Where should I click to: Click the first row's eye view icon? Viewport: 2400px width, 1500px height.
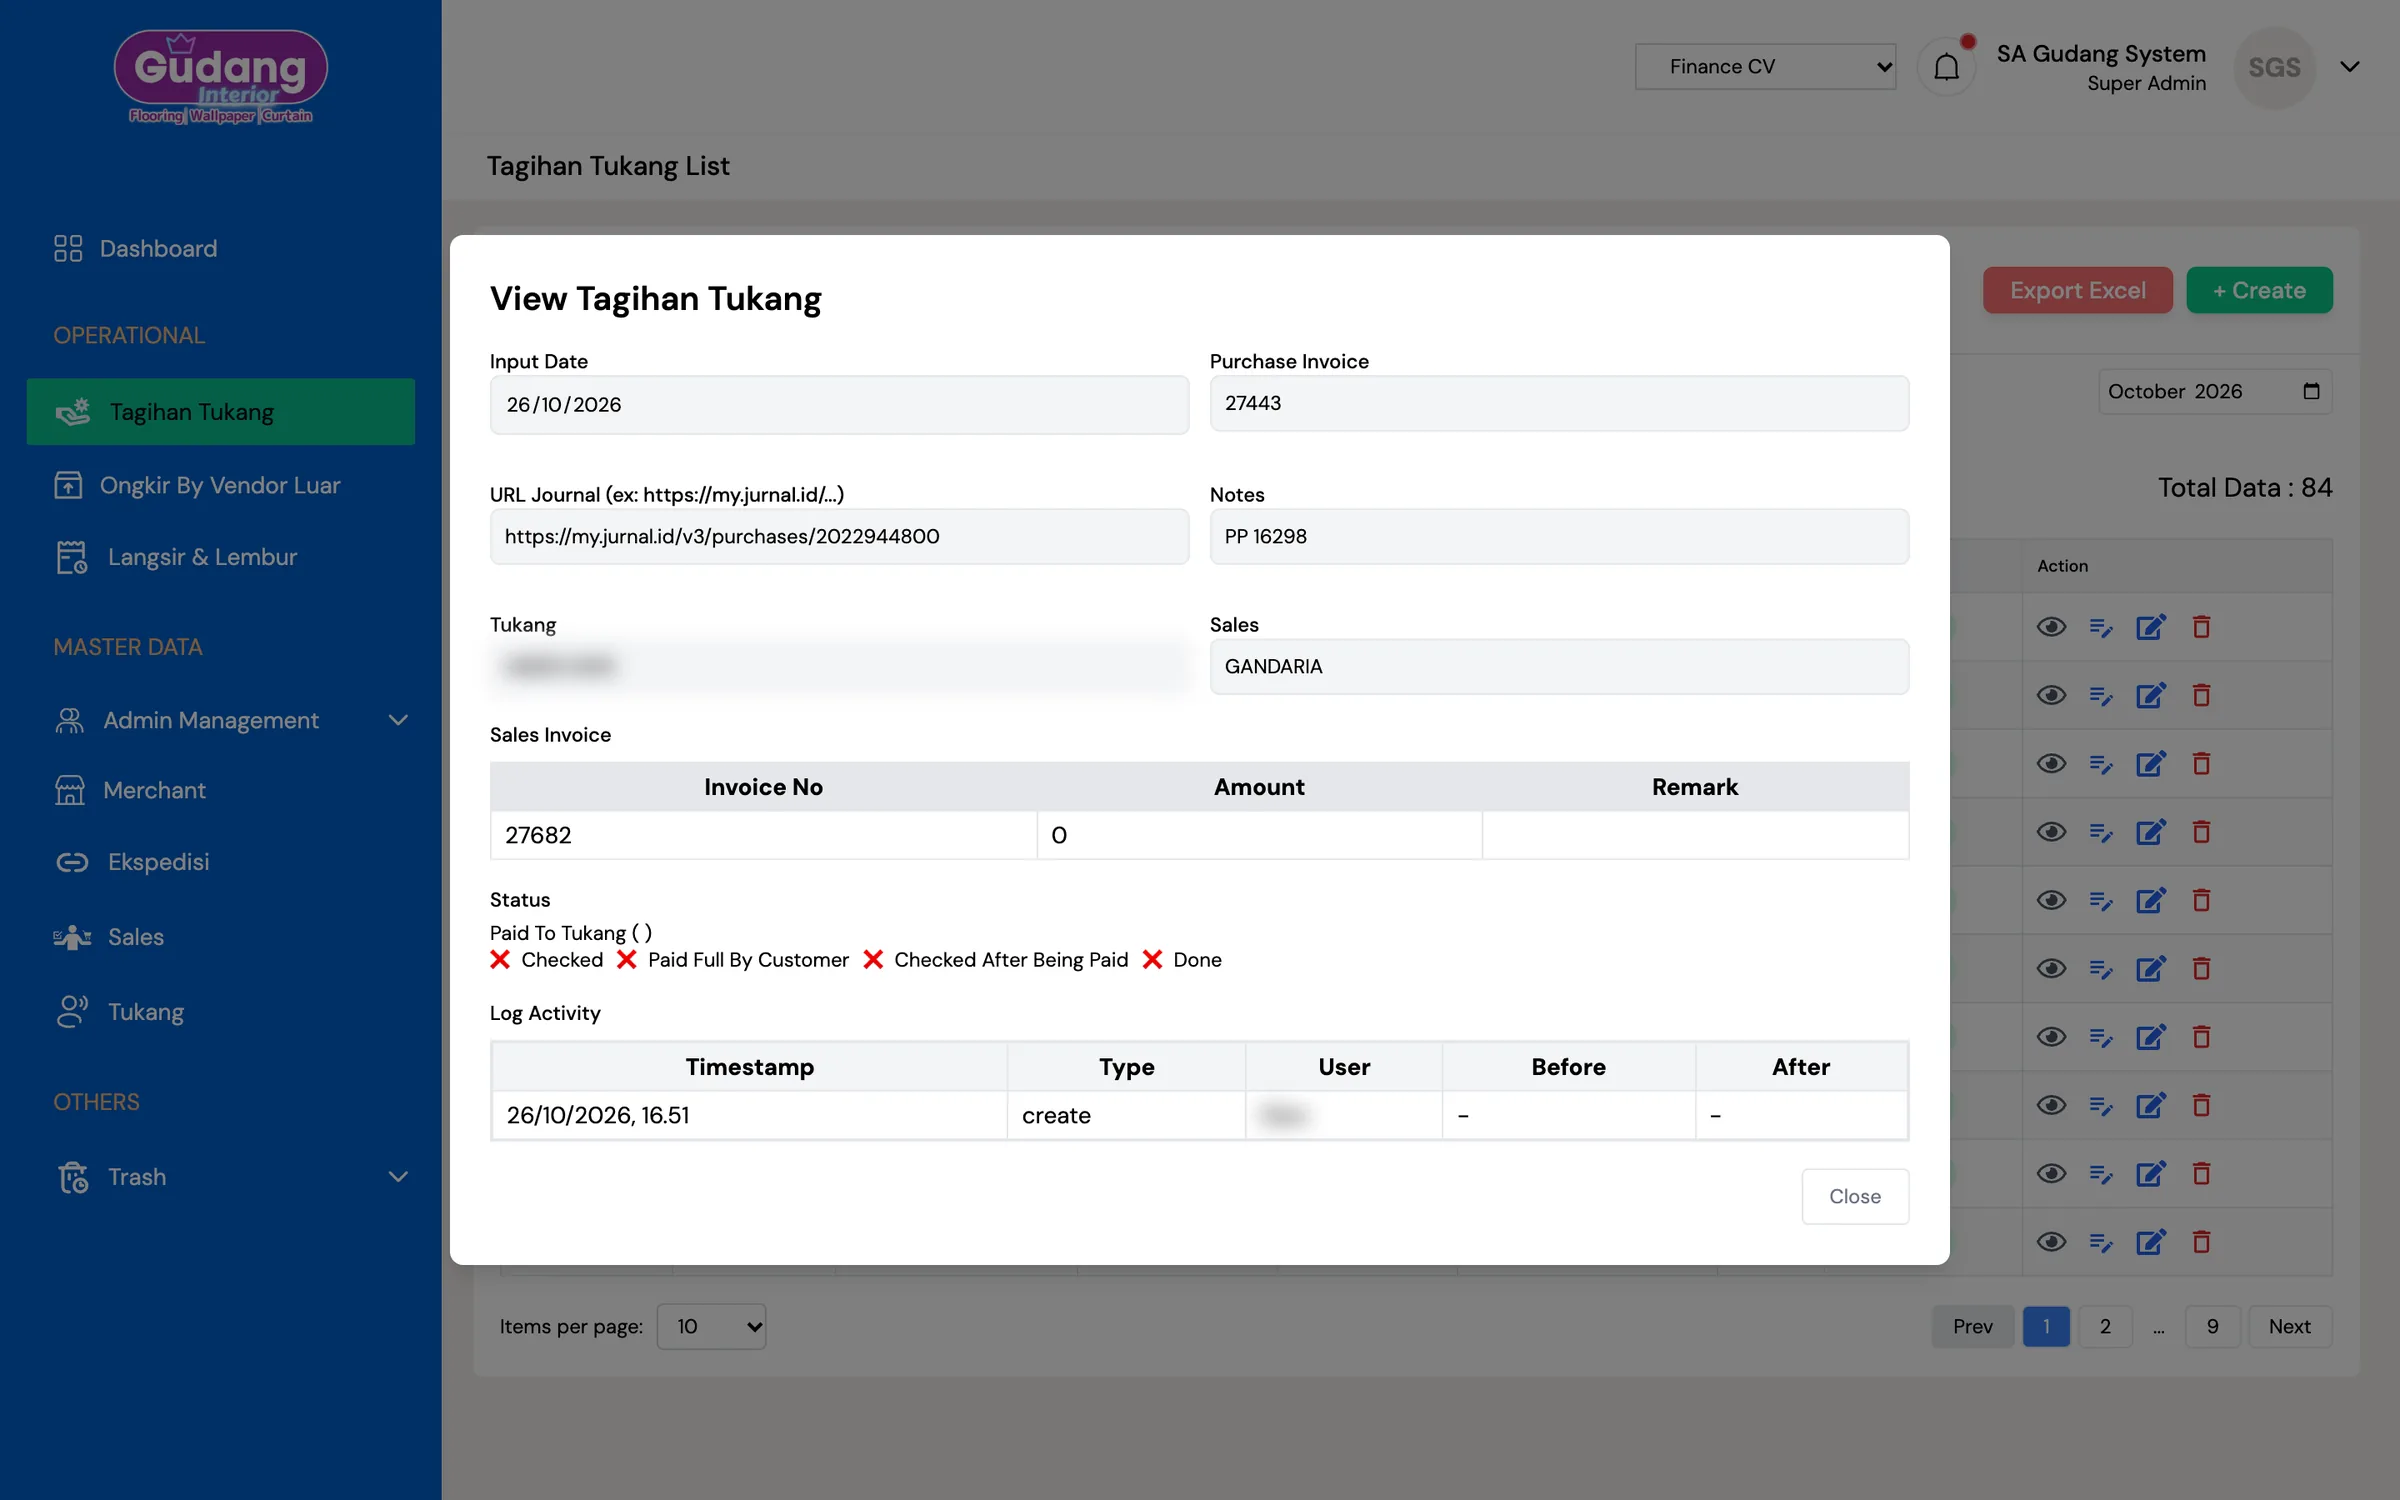2051,627
